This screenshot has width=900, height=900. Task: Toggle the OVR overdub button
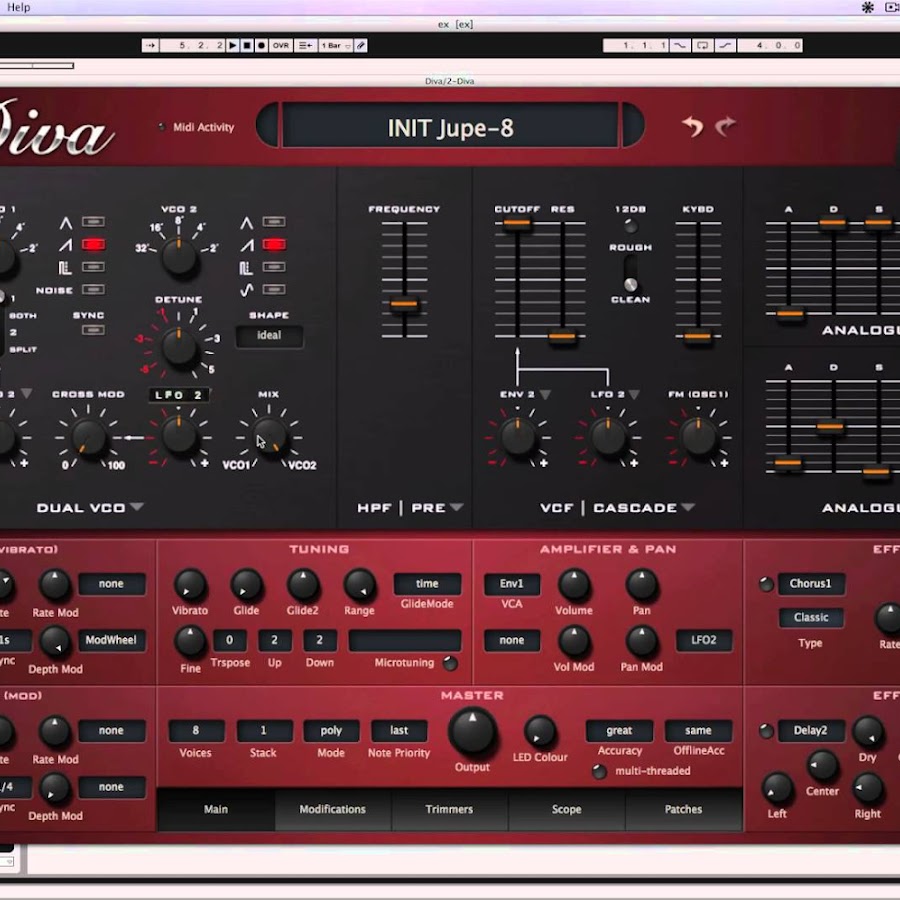click(281, 45)
